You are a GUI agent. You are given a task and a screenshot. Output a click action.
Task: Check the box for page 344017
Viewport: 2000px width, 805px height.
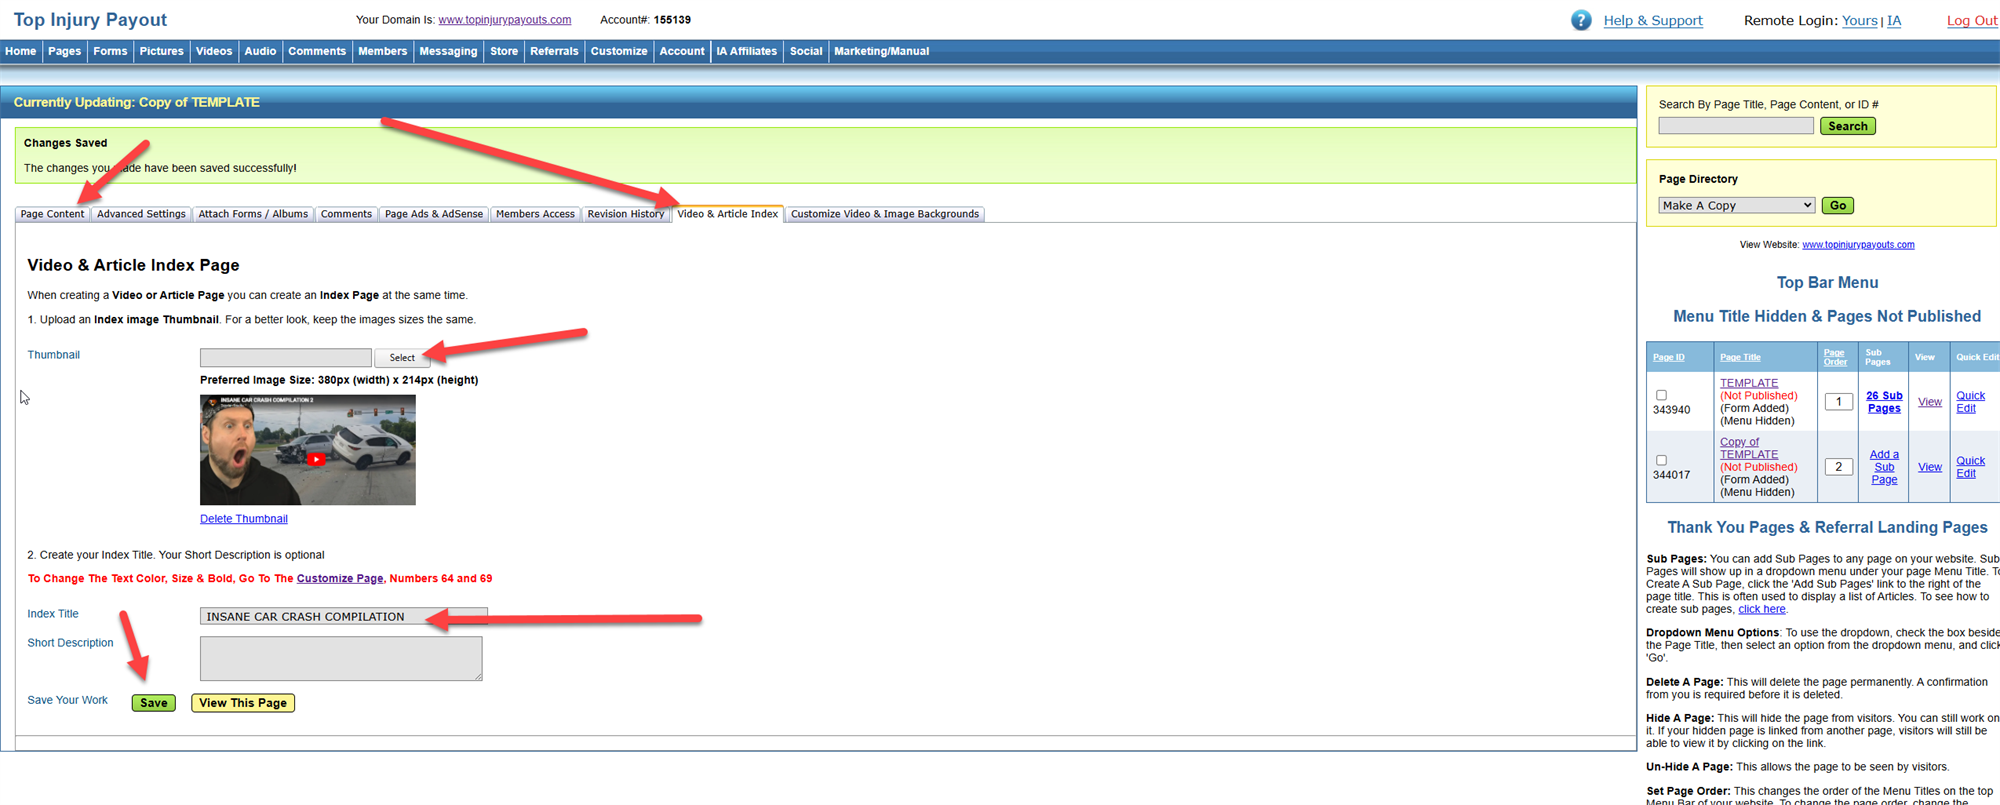coord(1661,461)
